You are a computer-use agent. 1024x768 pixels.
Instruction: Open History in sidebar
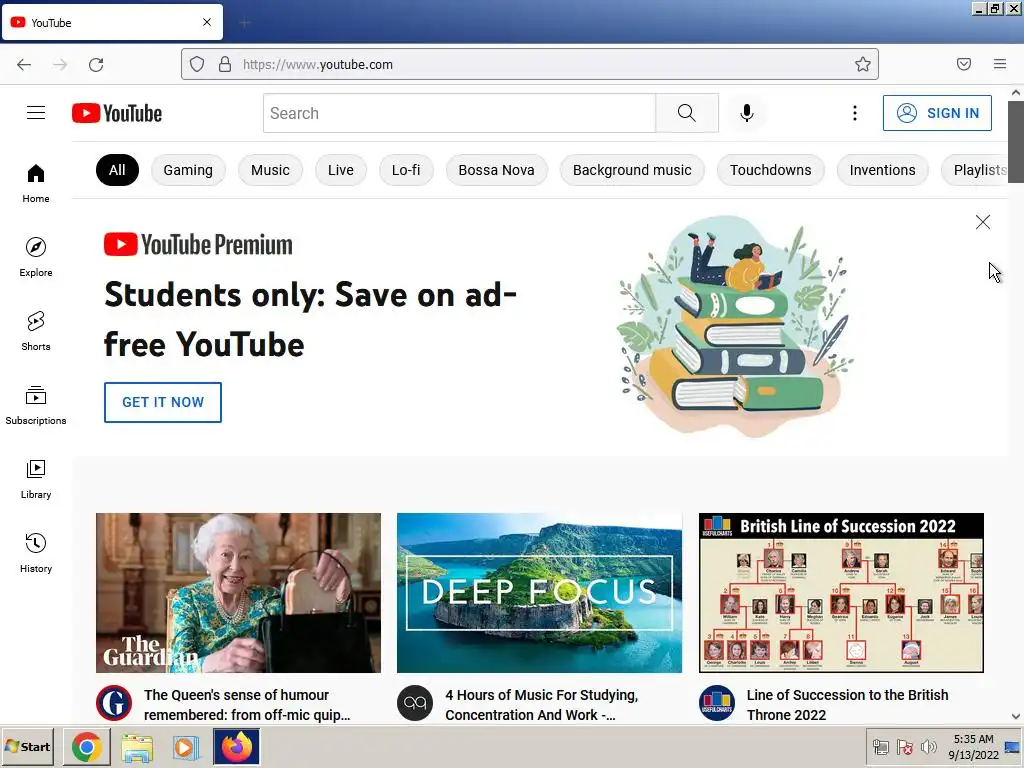[36, 553]
